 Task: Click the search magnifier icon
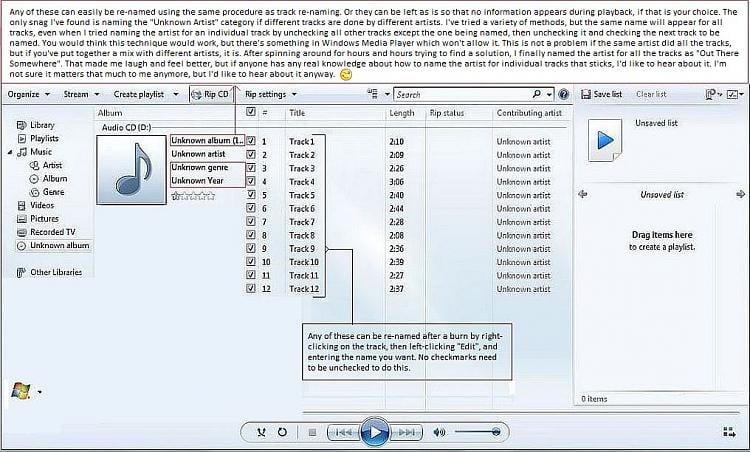537,94
